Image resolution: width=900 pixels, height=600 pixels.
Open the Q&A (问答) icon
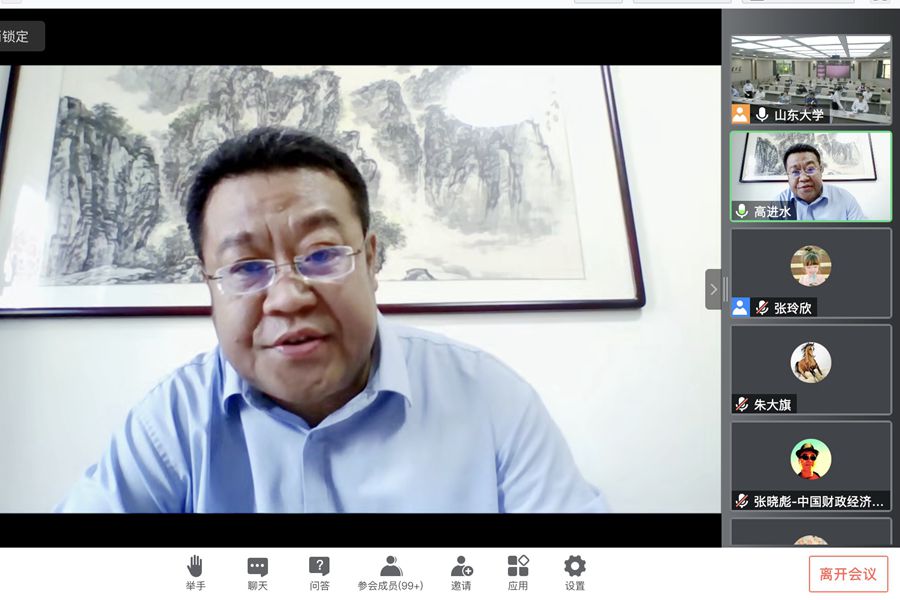(319, 567)
